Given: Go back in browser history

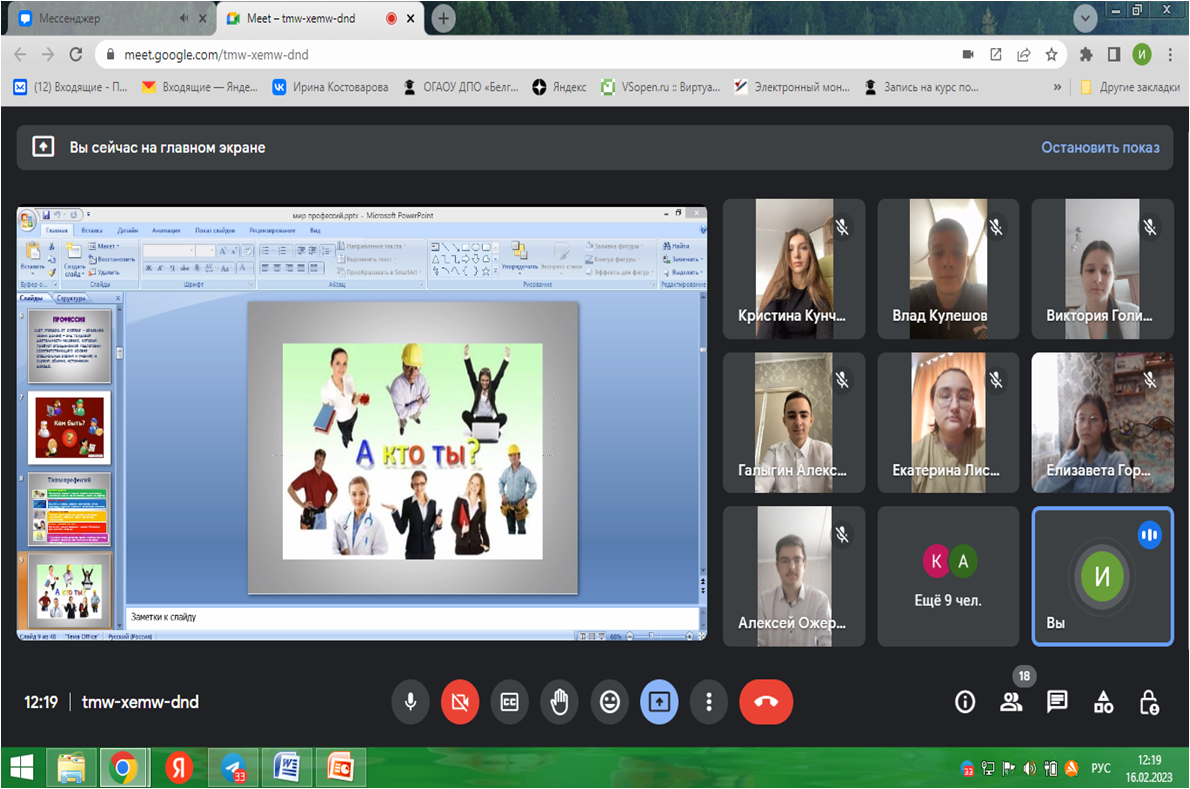Looking at the screenshot, I should 20,55.
